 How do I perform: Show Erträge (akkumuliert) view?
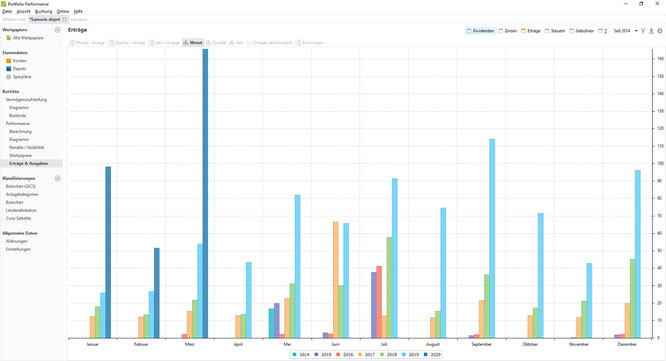270,43
